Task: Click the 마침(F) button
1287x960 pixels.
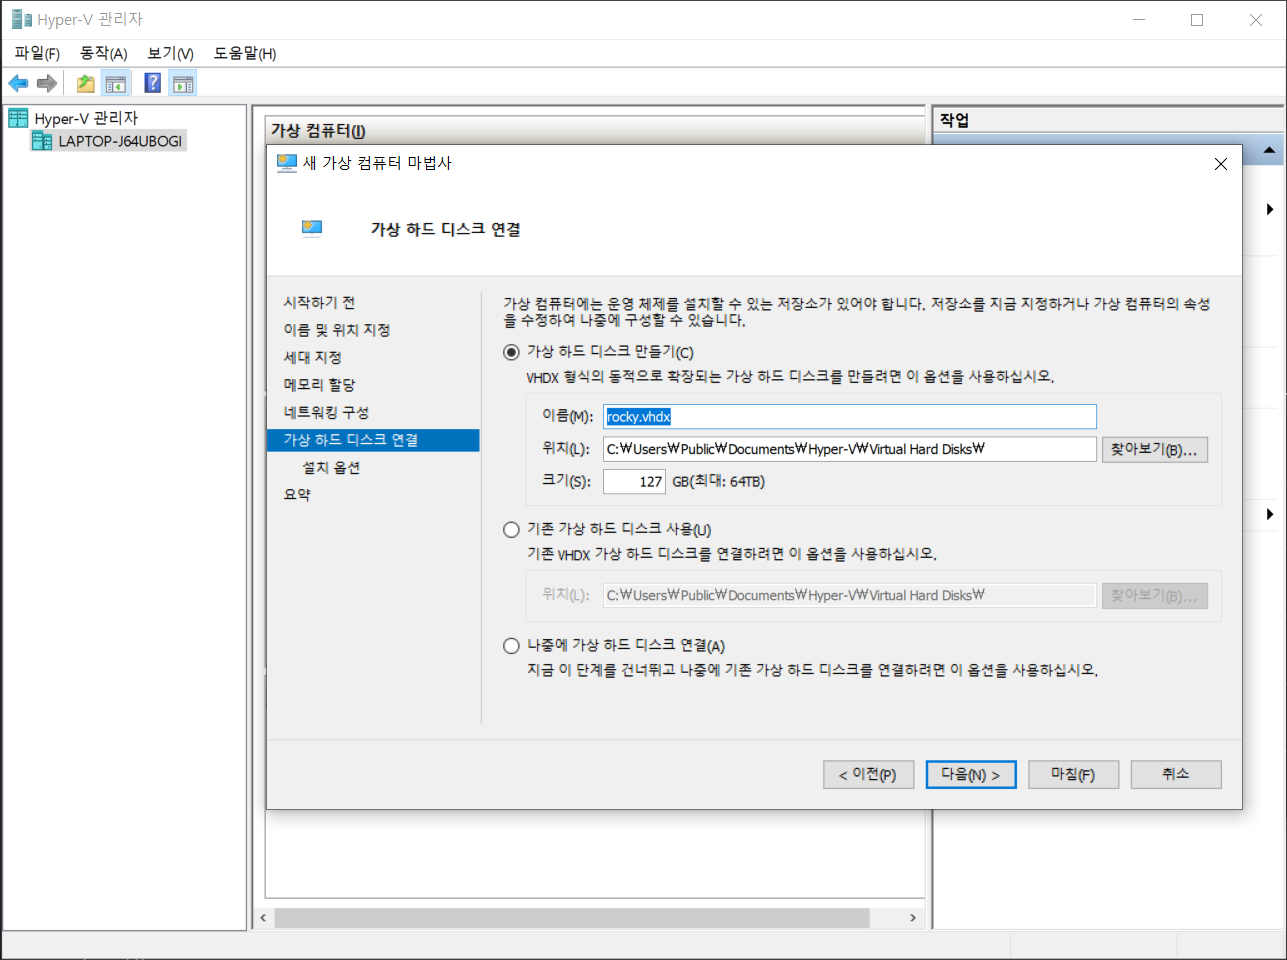Action: coord(1073,775)
